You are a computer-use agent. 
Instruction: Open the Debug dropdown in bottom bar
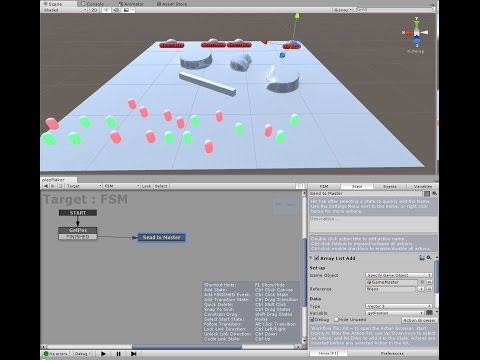pyautogui.click(x=82, y=354)
